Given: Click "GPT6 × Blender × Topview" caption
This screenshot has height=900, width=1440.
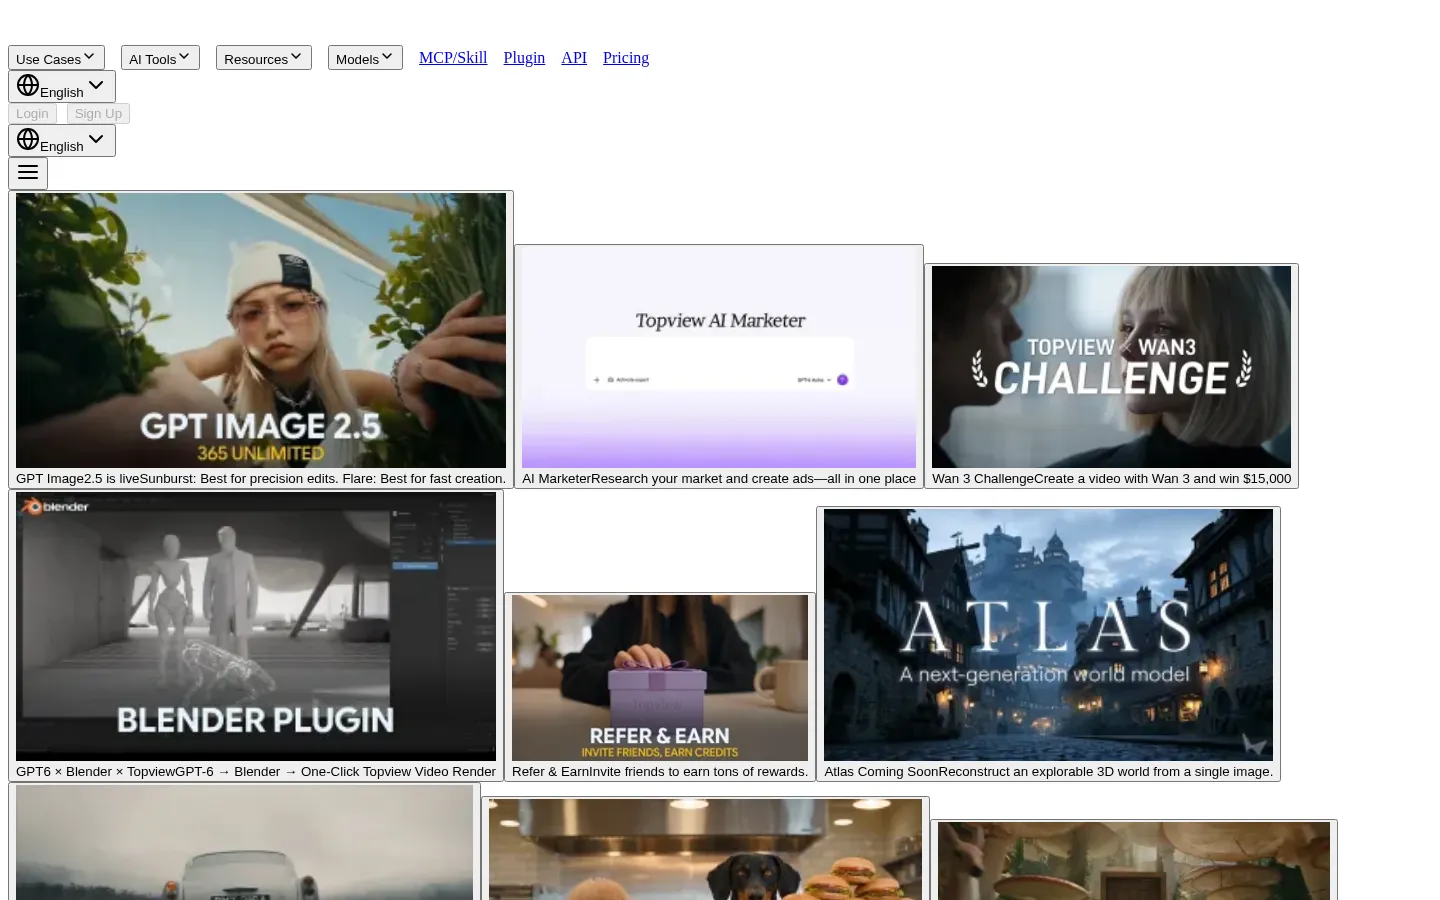Looking at the screenshot, I should pos(95,772).
